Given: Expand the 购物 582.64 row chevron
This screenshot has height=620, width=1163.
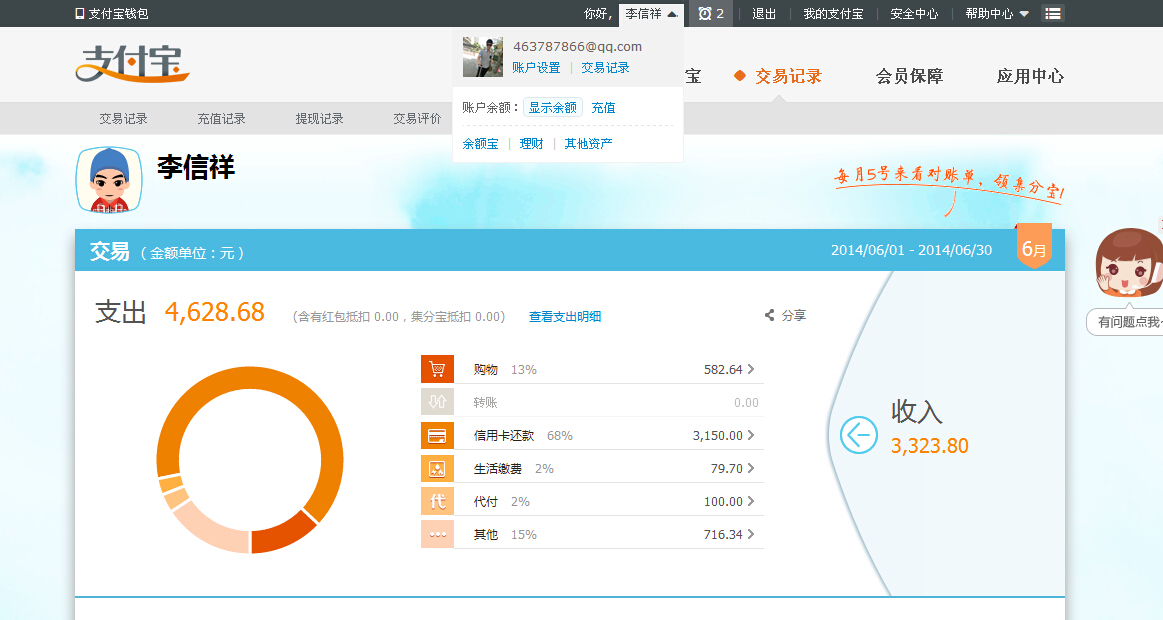Looking at the screenshot, I should pyautogui.click(x=751, y=369).
